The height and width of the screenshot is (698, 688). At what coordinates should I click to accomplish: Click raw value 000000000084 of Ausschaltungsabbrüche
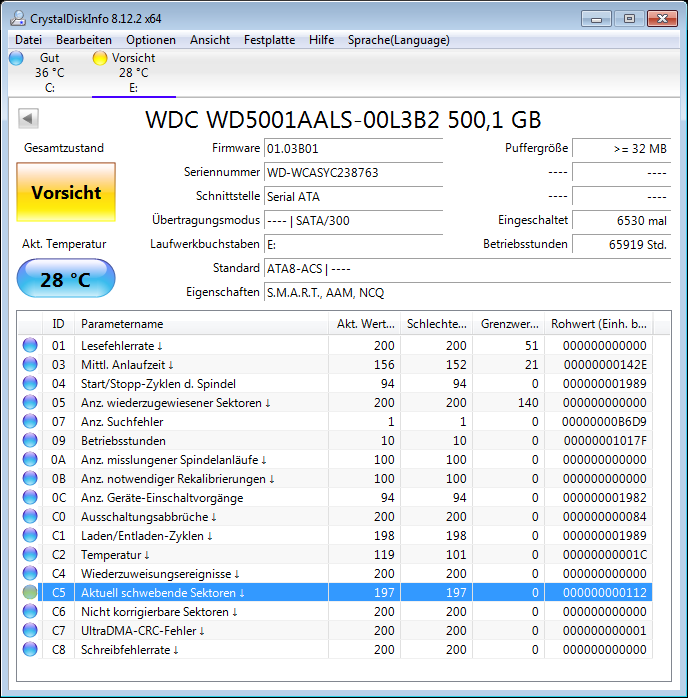click(604, 516)
